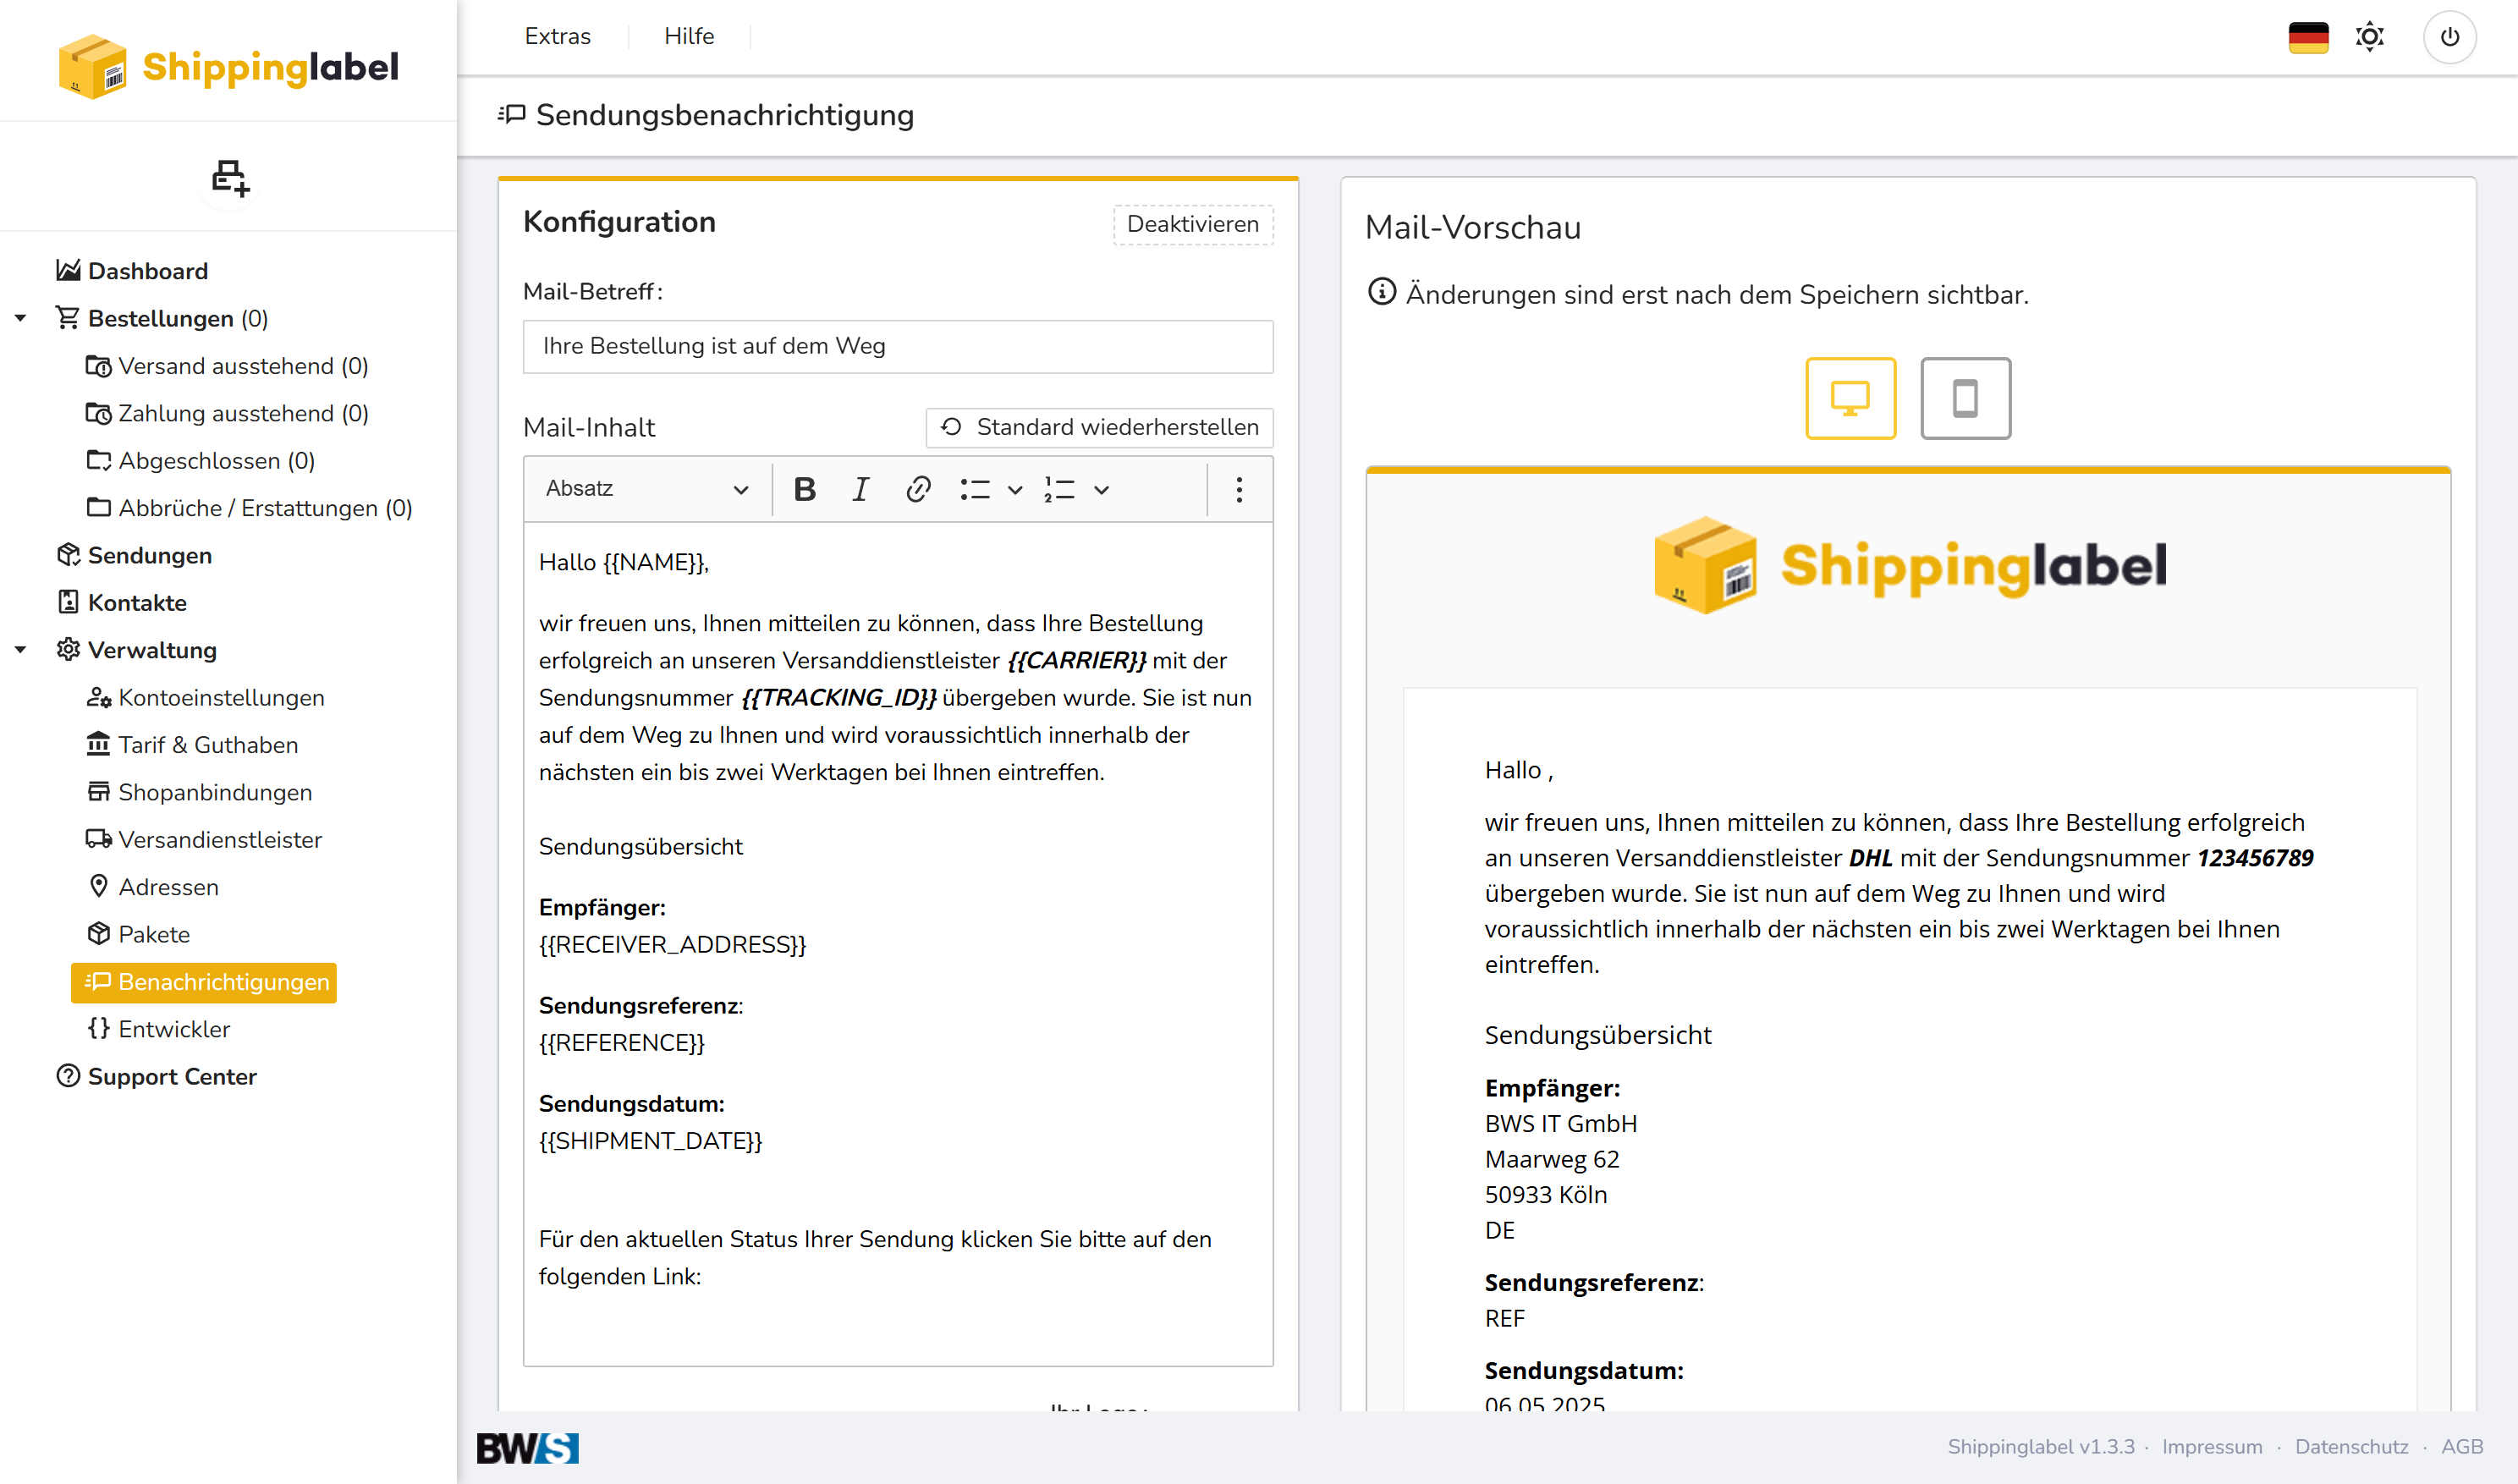The height and width of the screenshot is (1484, 2518).
Task: Click Deaktivieren to disable notification
Action: pyautogui.click(x=1192, y=224)
